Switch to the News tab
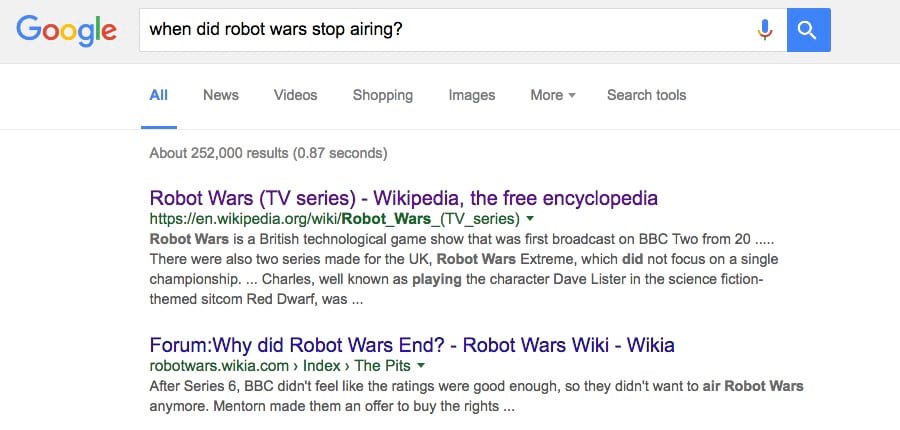900x430 pixels. [220, 95]
